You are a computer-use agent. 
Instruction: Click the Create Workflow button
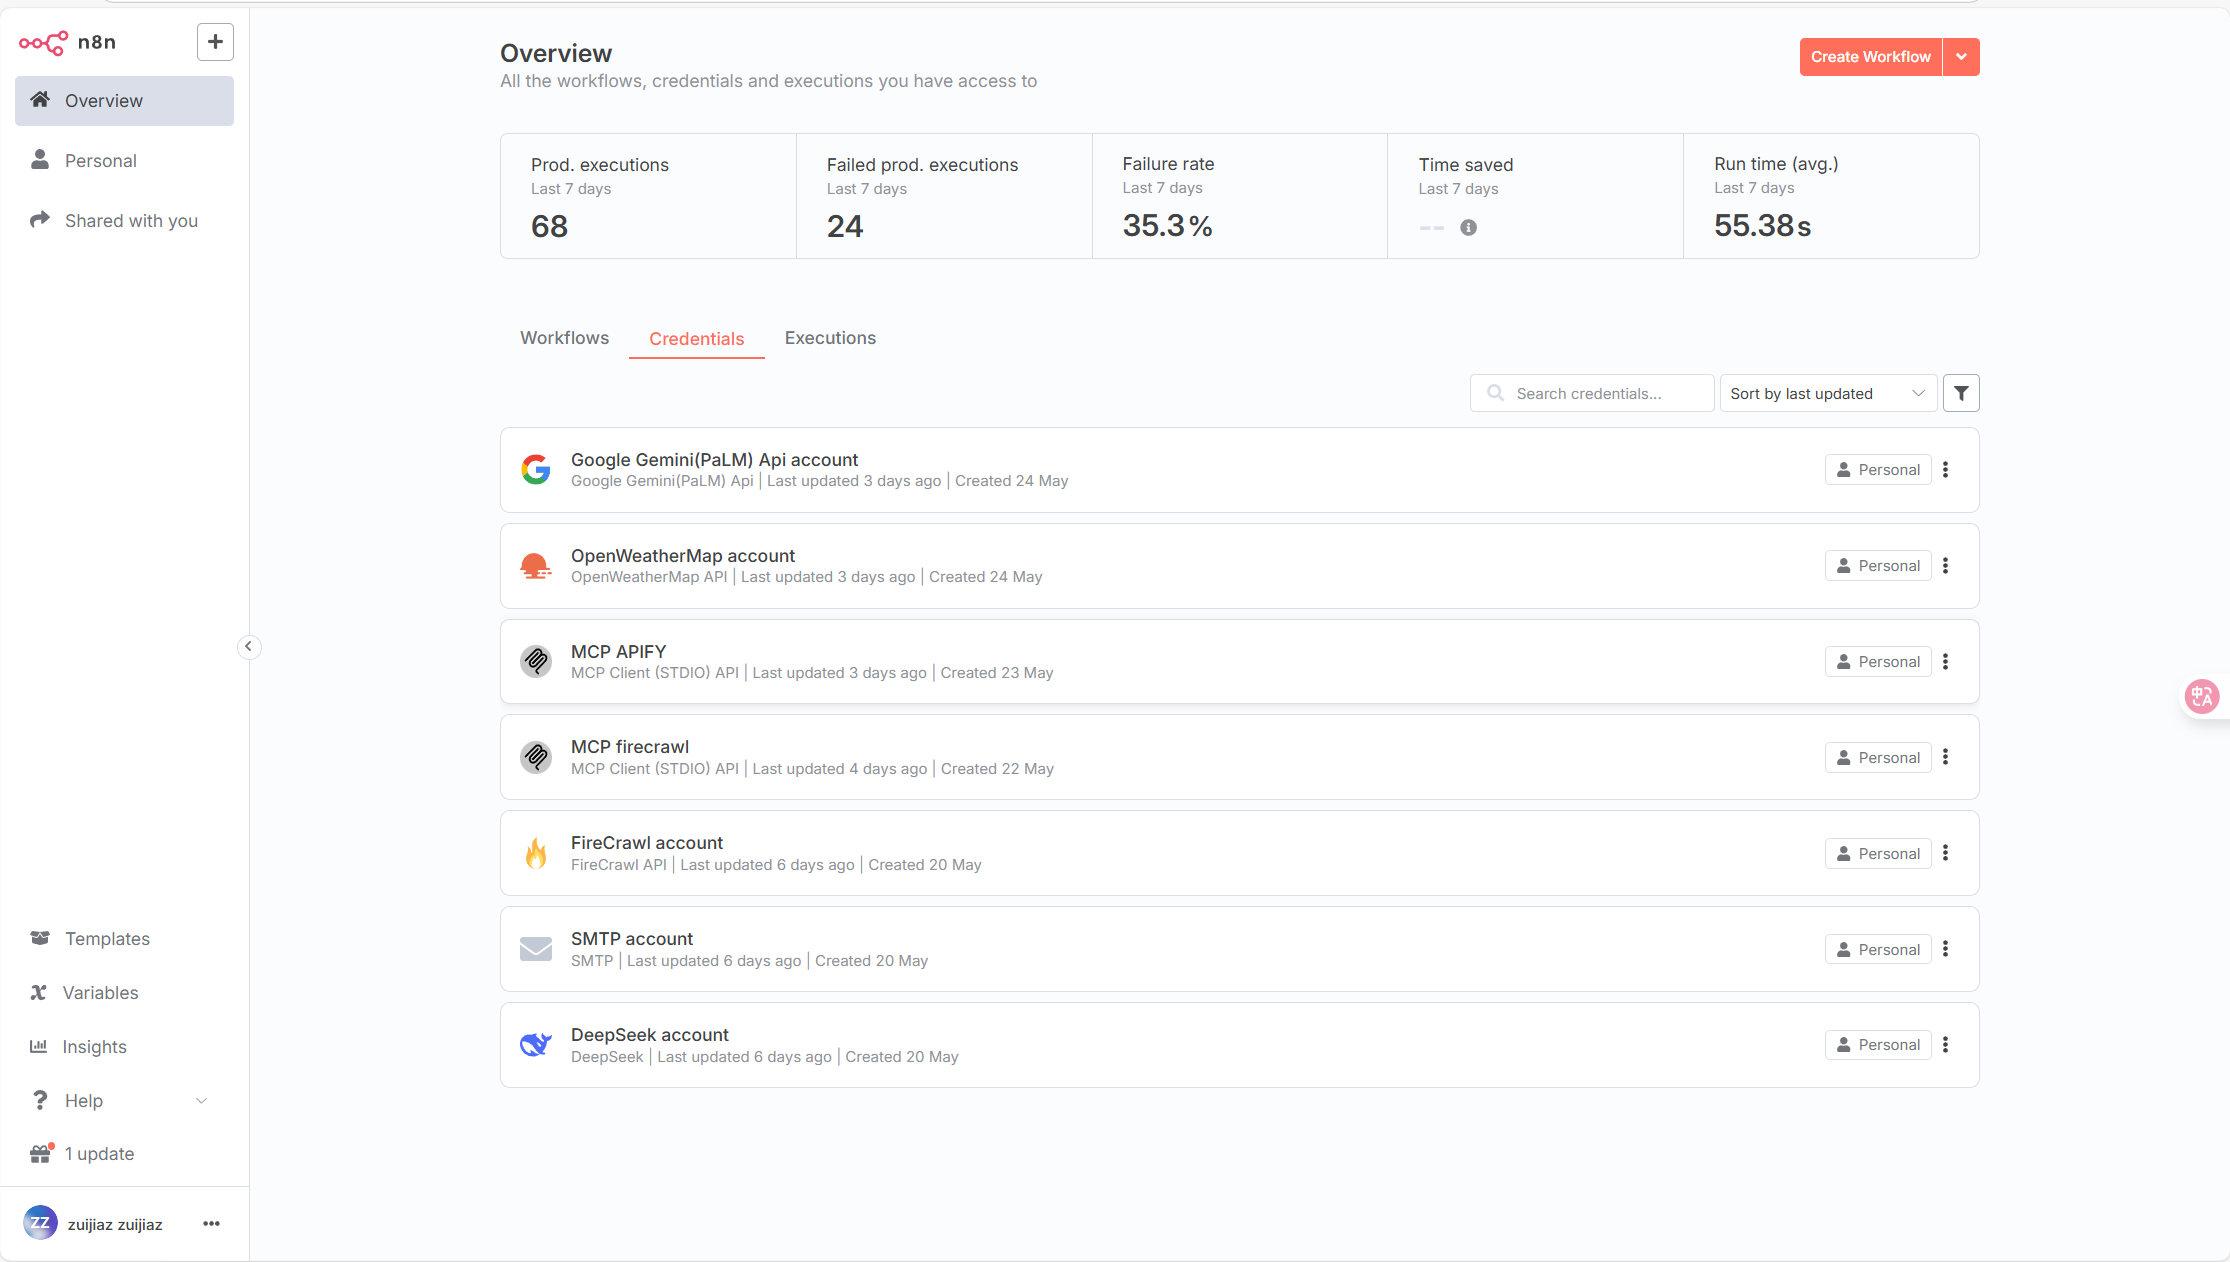[1870, 57]
